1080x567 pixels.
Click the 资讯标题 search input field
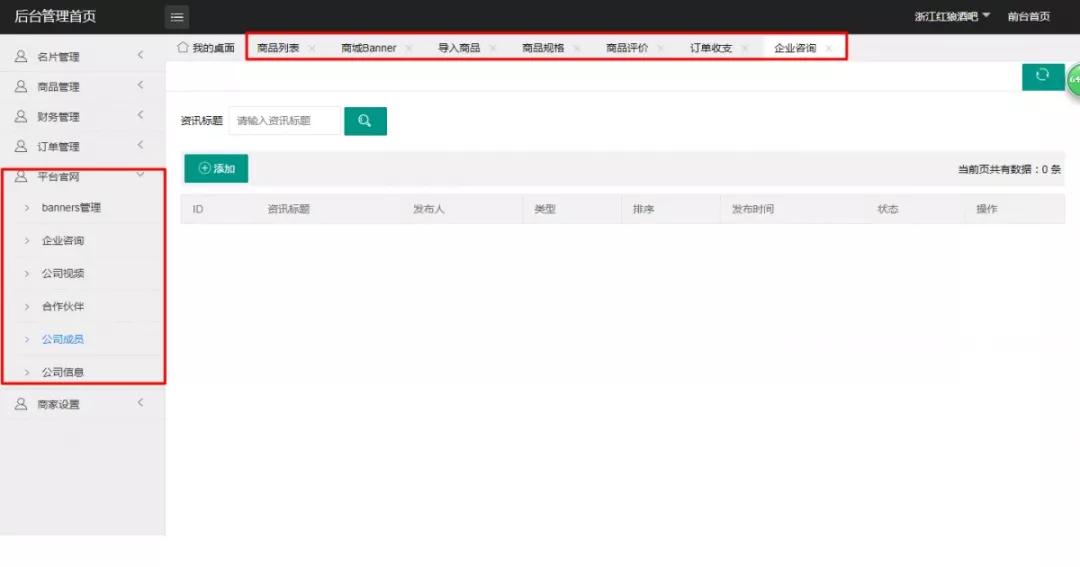point(284,121)
